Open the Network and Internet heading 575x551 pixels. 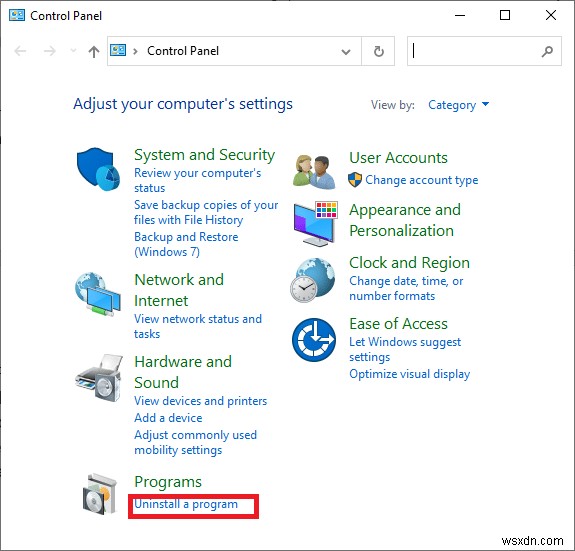(179, 290)
